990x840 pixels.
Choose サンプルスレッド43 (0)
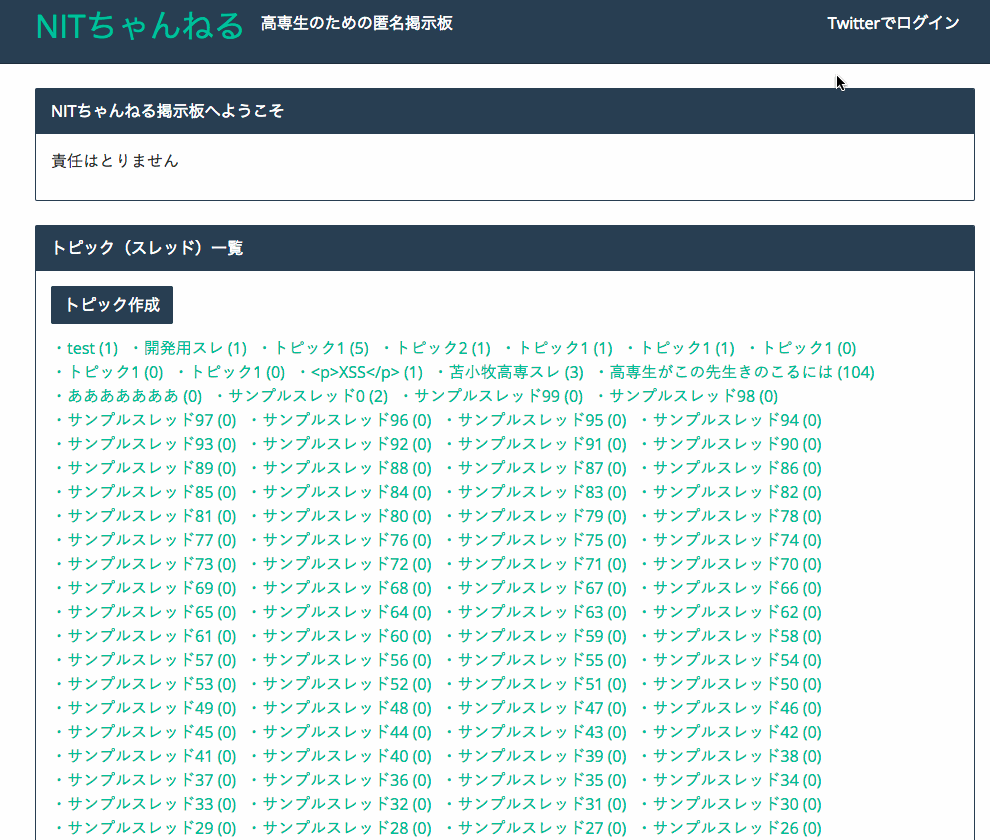pos(542,732)
